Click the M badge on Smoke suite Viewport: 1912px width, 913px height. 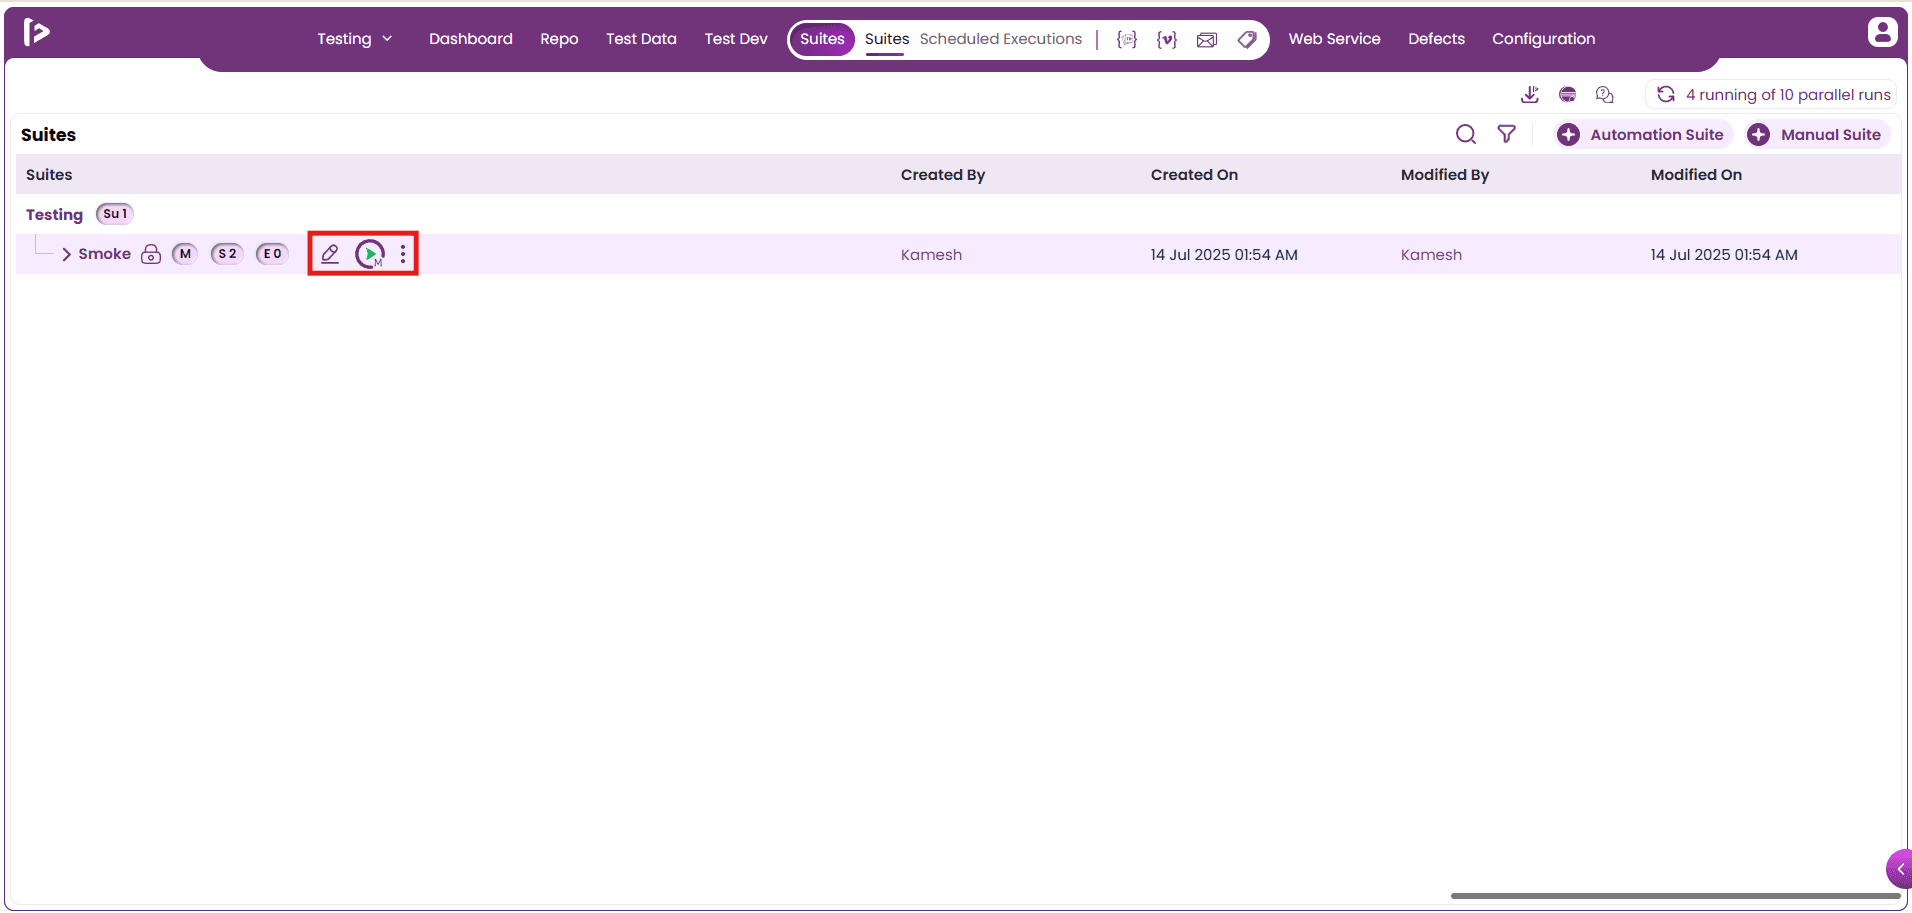click(x=185, y=254)
